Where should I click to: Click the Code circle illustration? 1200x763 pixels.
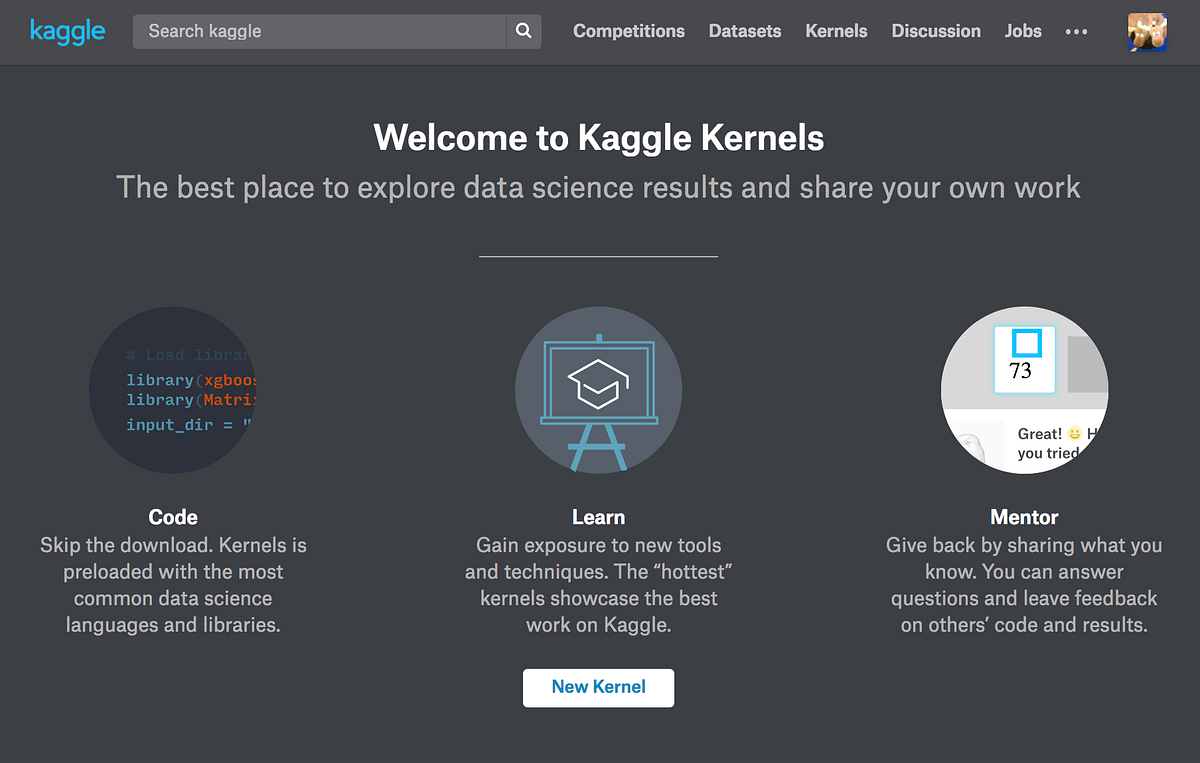172,390
